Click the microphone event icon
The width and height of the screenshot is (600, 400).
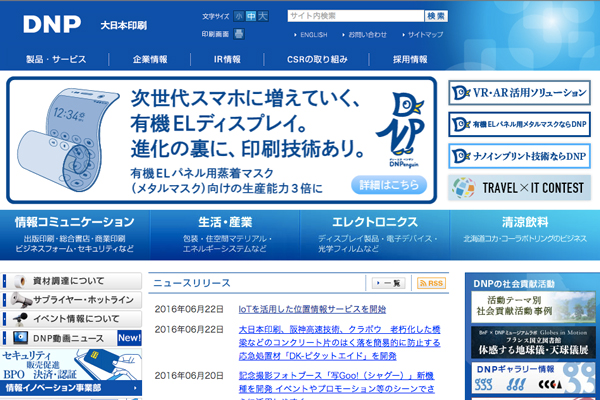pos(20,318)
